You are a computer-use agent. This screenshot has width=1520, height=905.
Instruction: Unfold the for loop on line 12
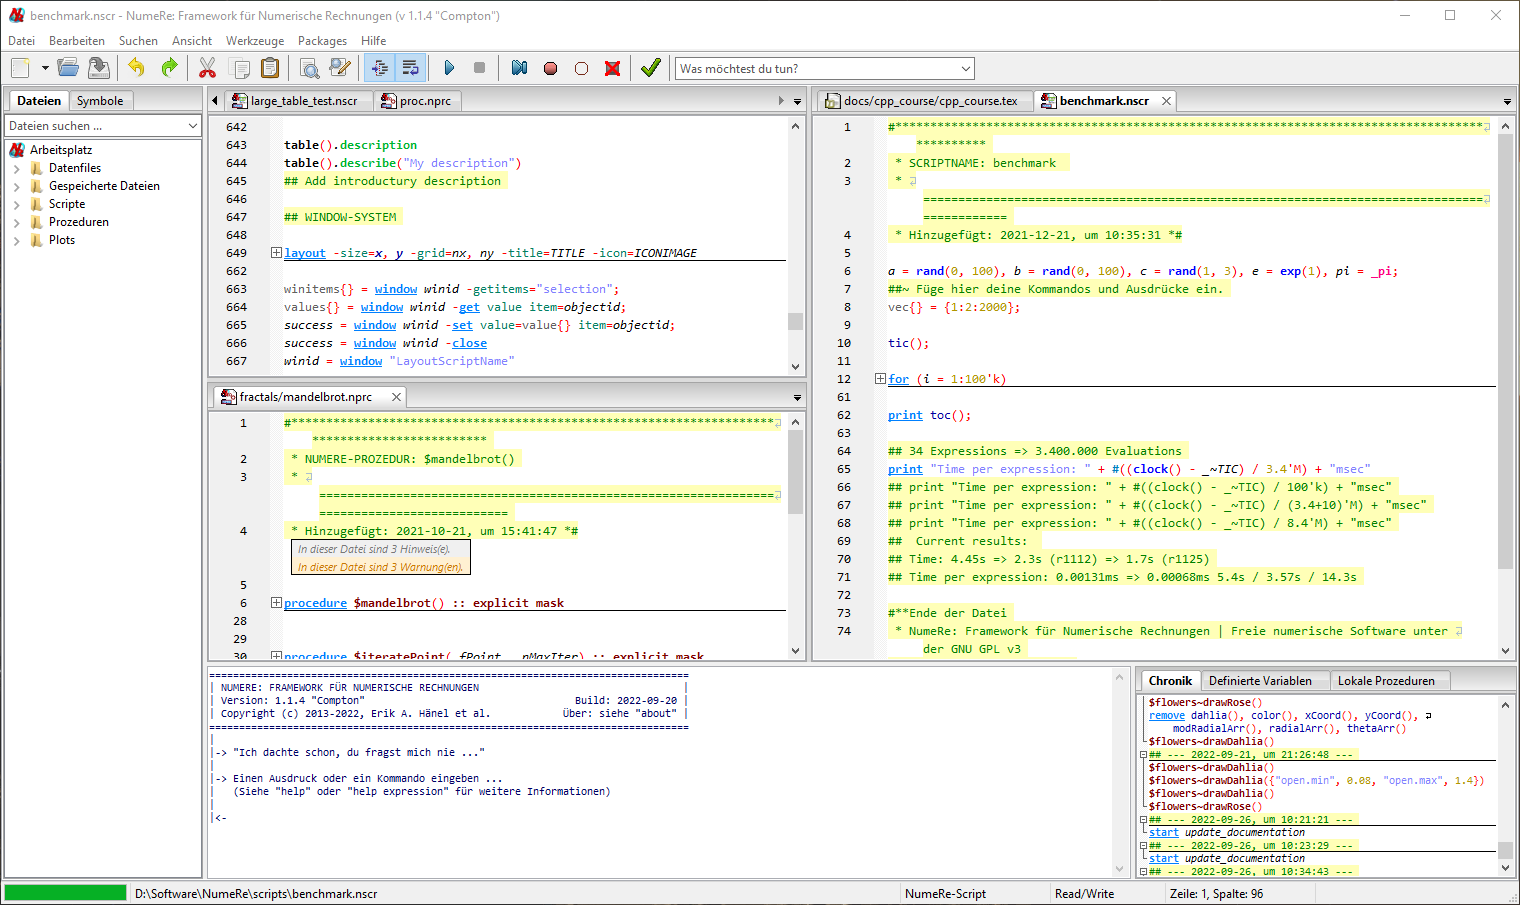880,379
